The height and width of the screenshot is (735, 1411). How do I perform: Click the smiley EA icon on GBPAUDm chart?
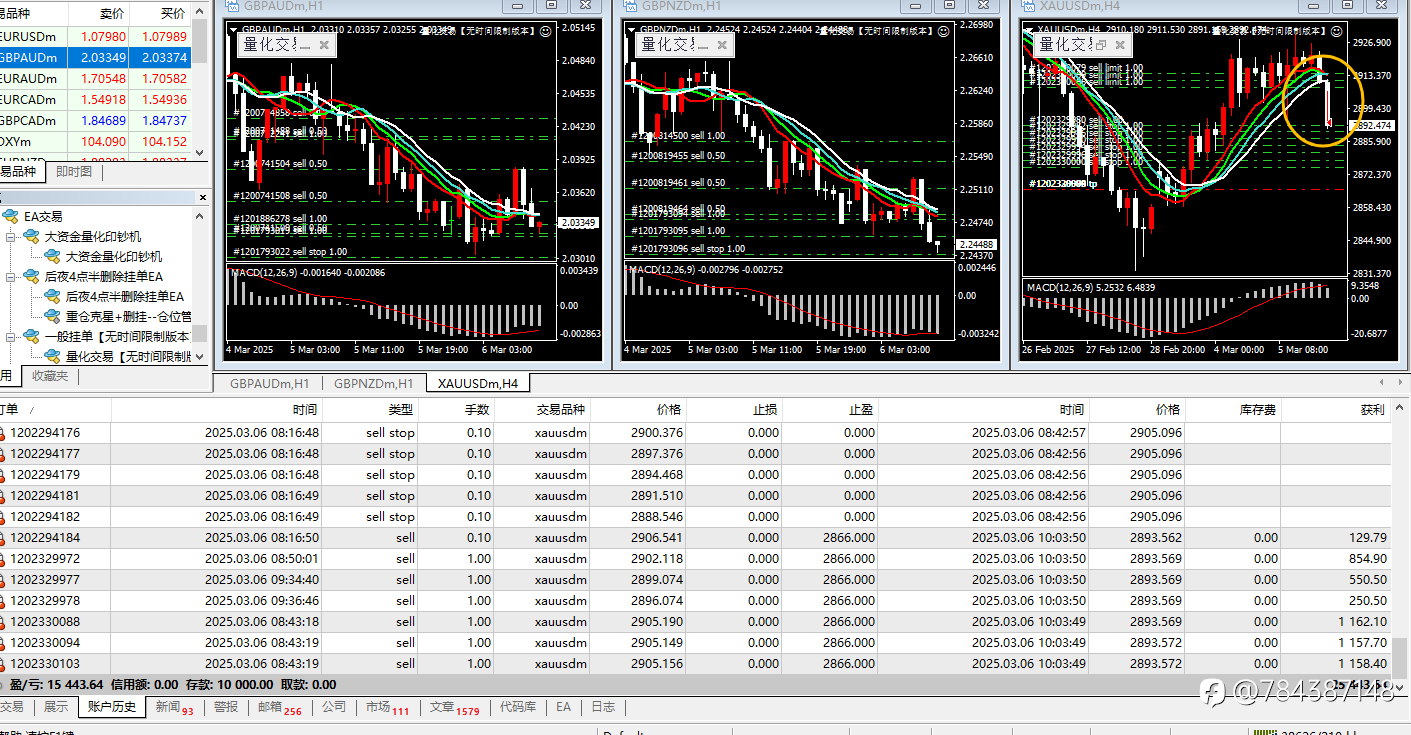click(x=545, y=32)
